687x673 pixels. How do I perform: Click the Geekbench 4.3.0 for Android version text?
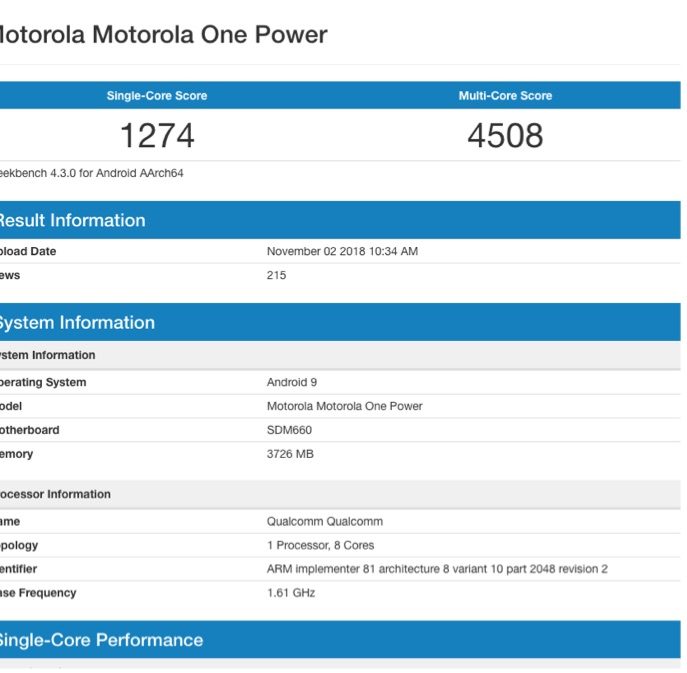tap(92, 173)
